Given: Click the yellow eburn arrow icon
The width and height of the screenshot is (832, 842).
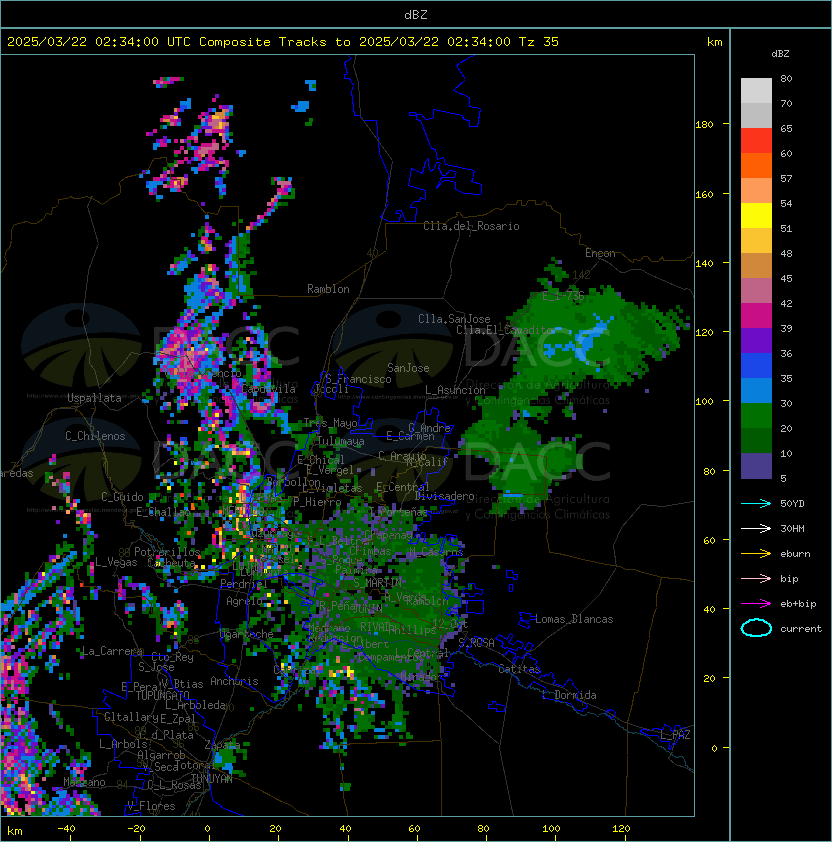Looking at the screenshot, I should (756, 554).
